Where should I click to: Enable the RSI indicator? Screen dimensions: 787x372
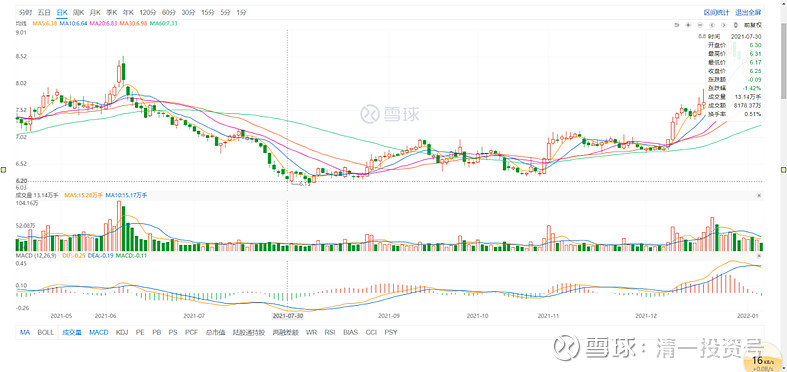pos(330,332)
